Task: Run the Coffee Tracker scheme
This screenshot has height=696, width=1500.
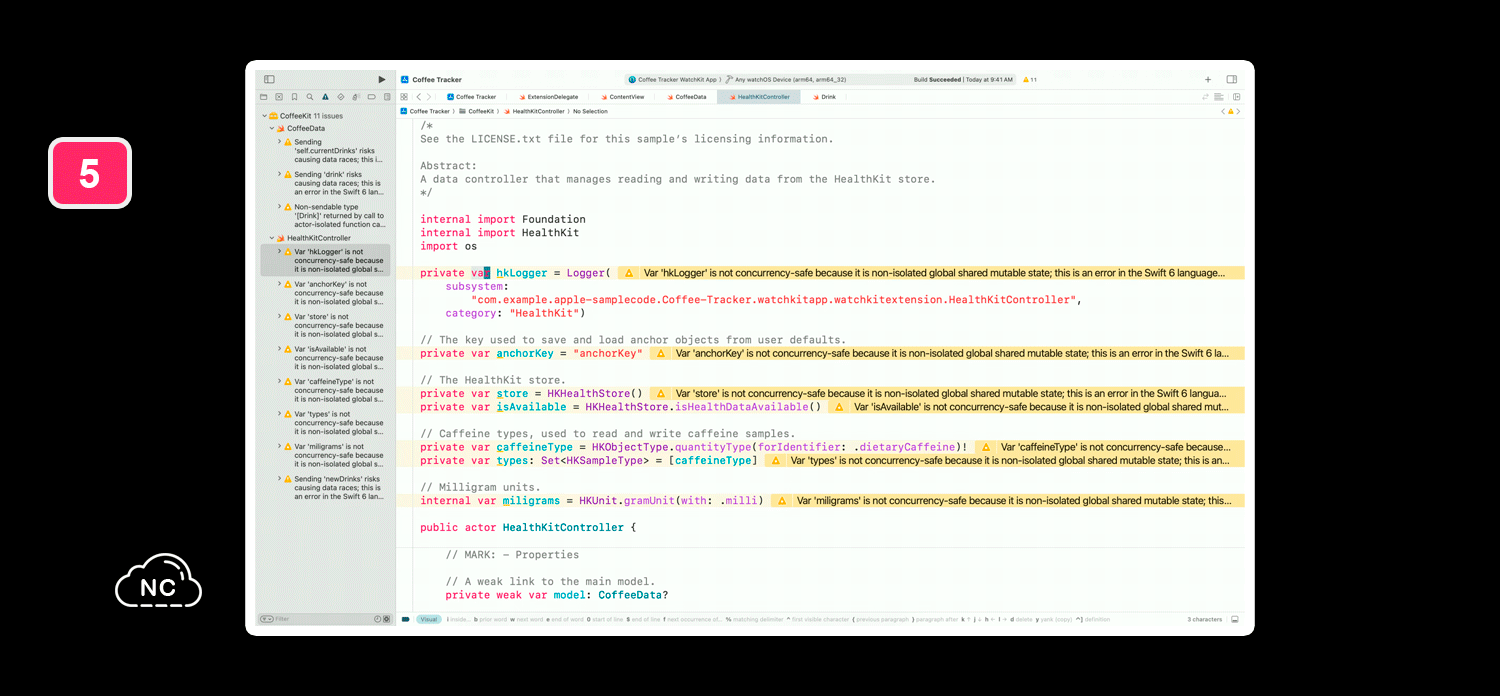Action: click(382, 79)
